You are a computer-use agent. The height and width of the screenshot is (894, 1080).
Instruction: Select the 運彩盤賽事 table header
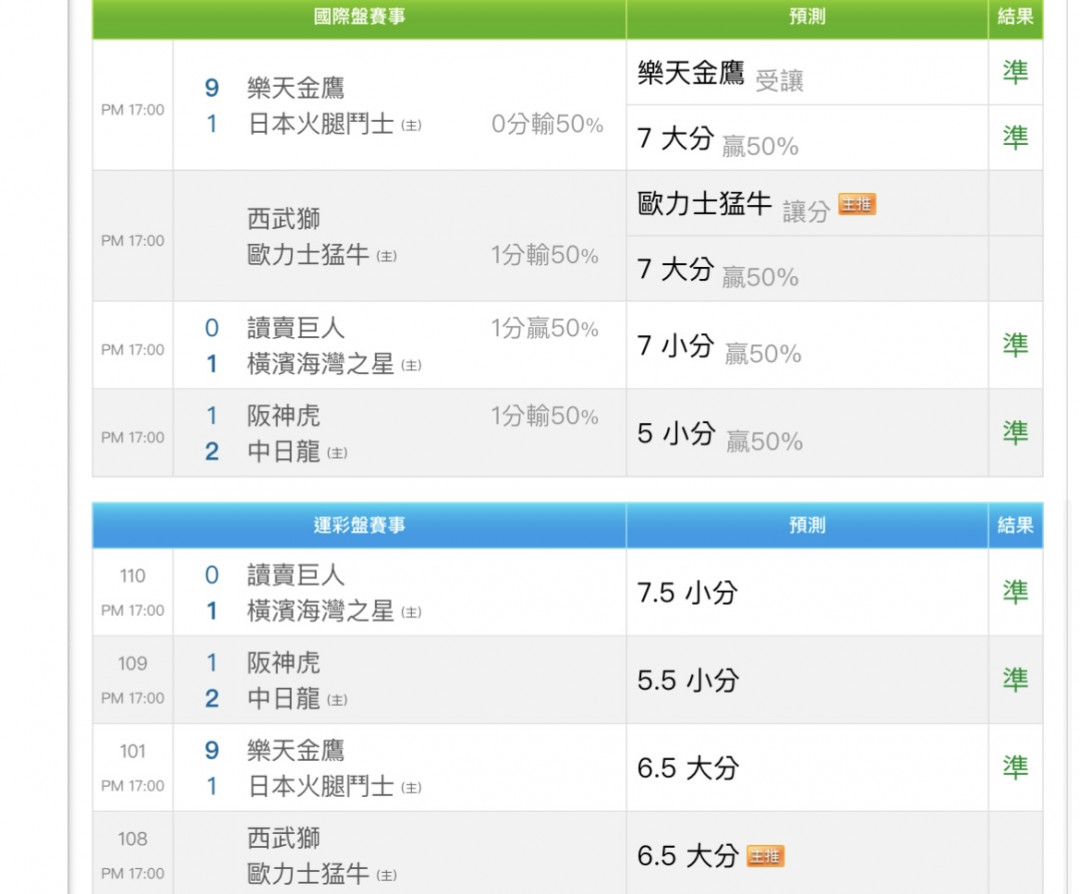[x=360, y=526]
